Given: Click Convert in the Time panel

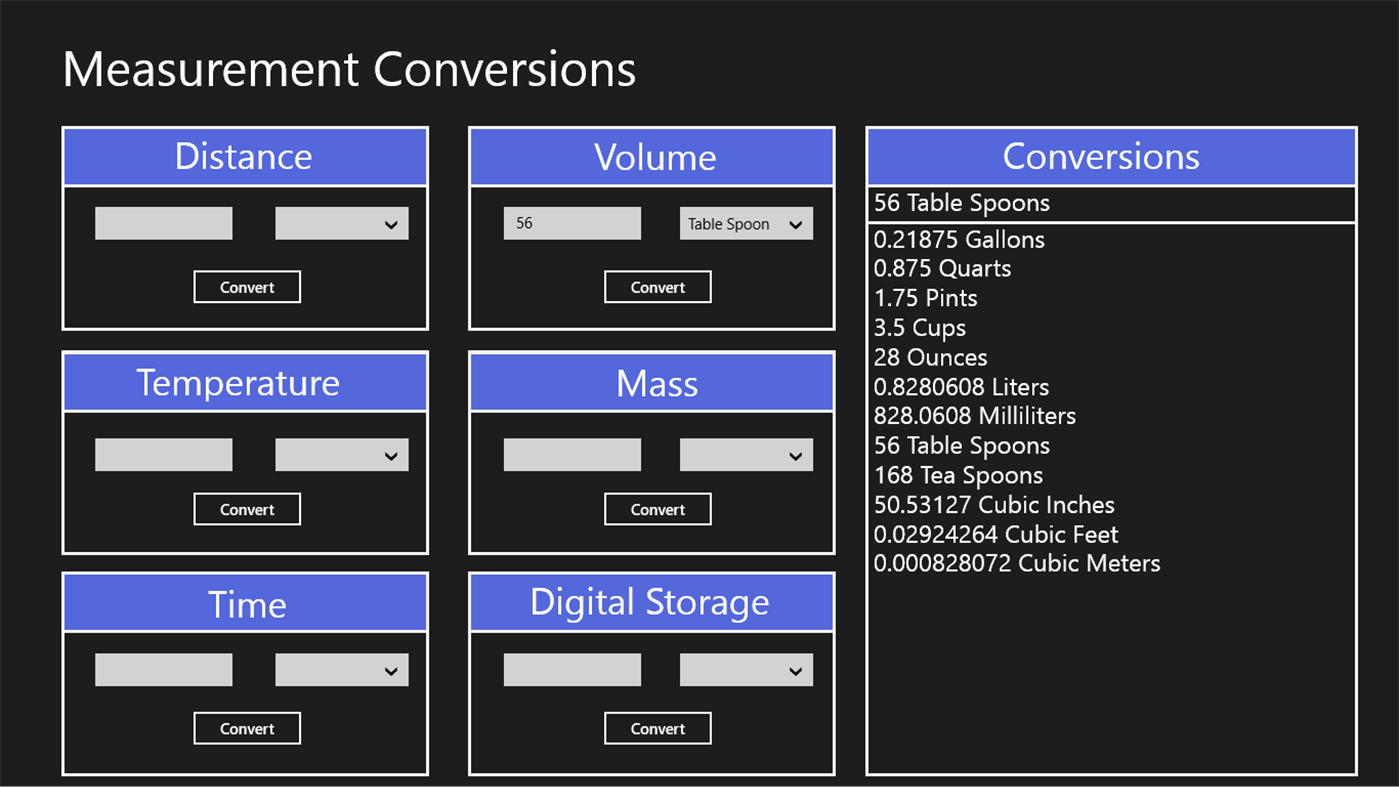Looking at the screenshot, I should 246,728.
